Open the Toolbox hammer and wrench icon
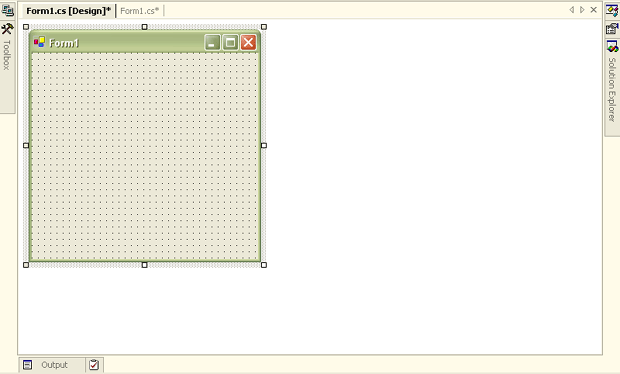The height and width of the screenshot is (374, 620). [x=7, y=29]
